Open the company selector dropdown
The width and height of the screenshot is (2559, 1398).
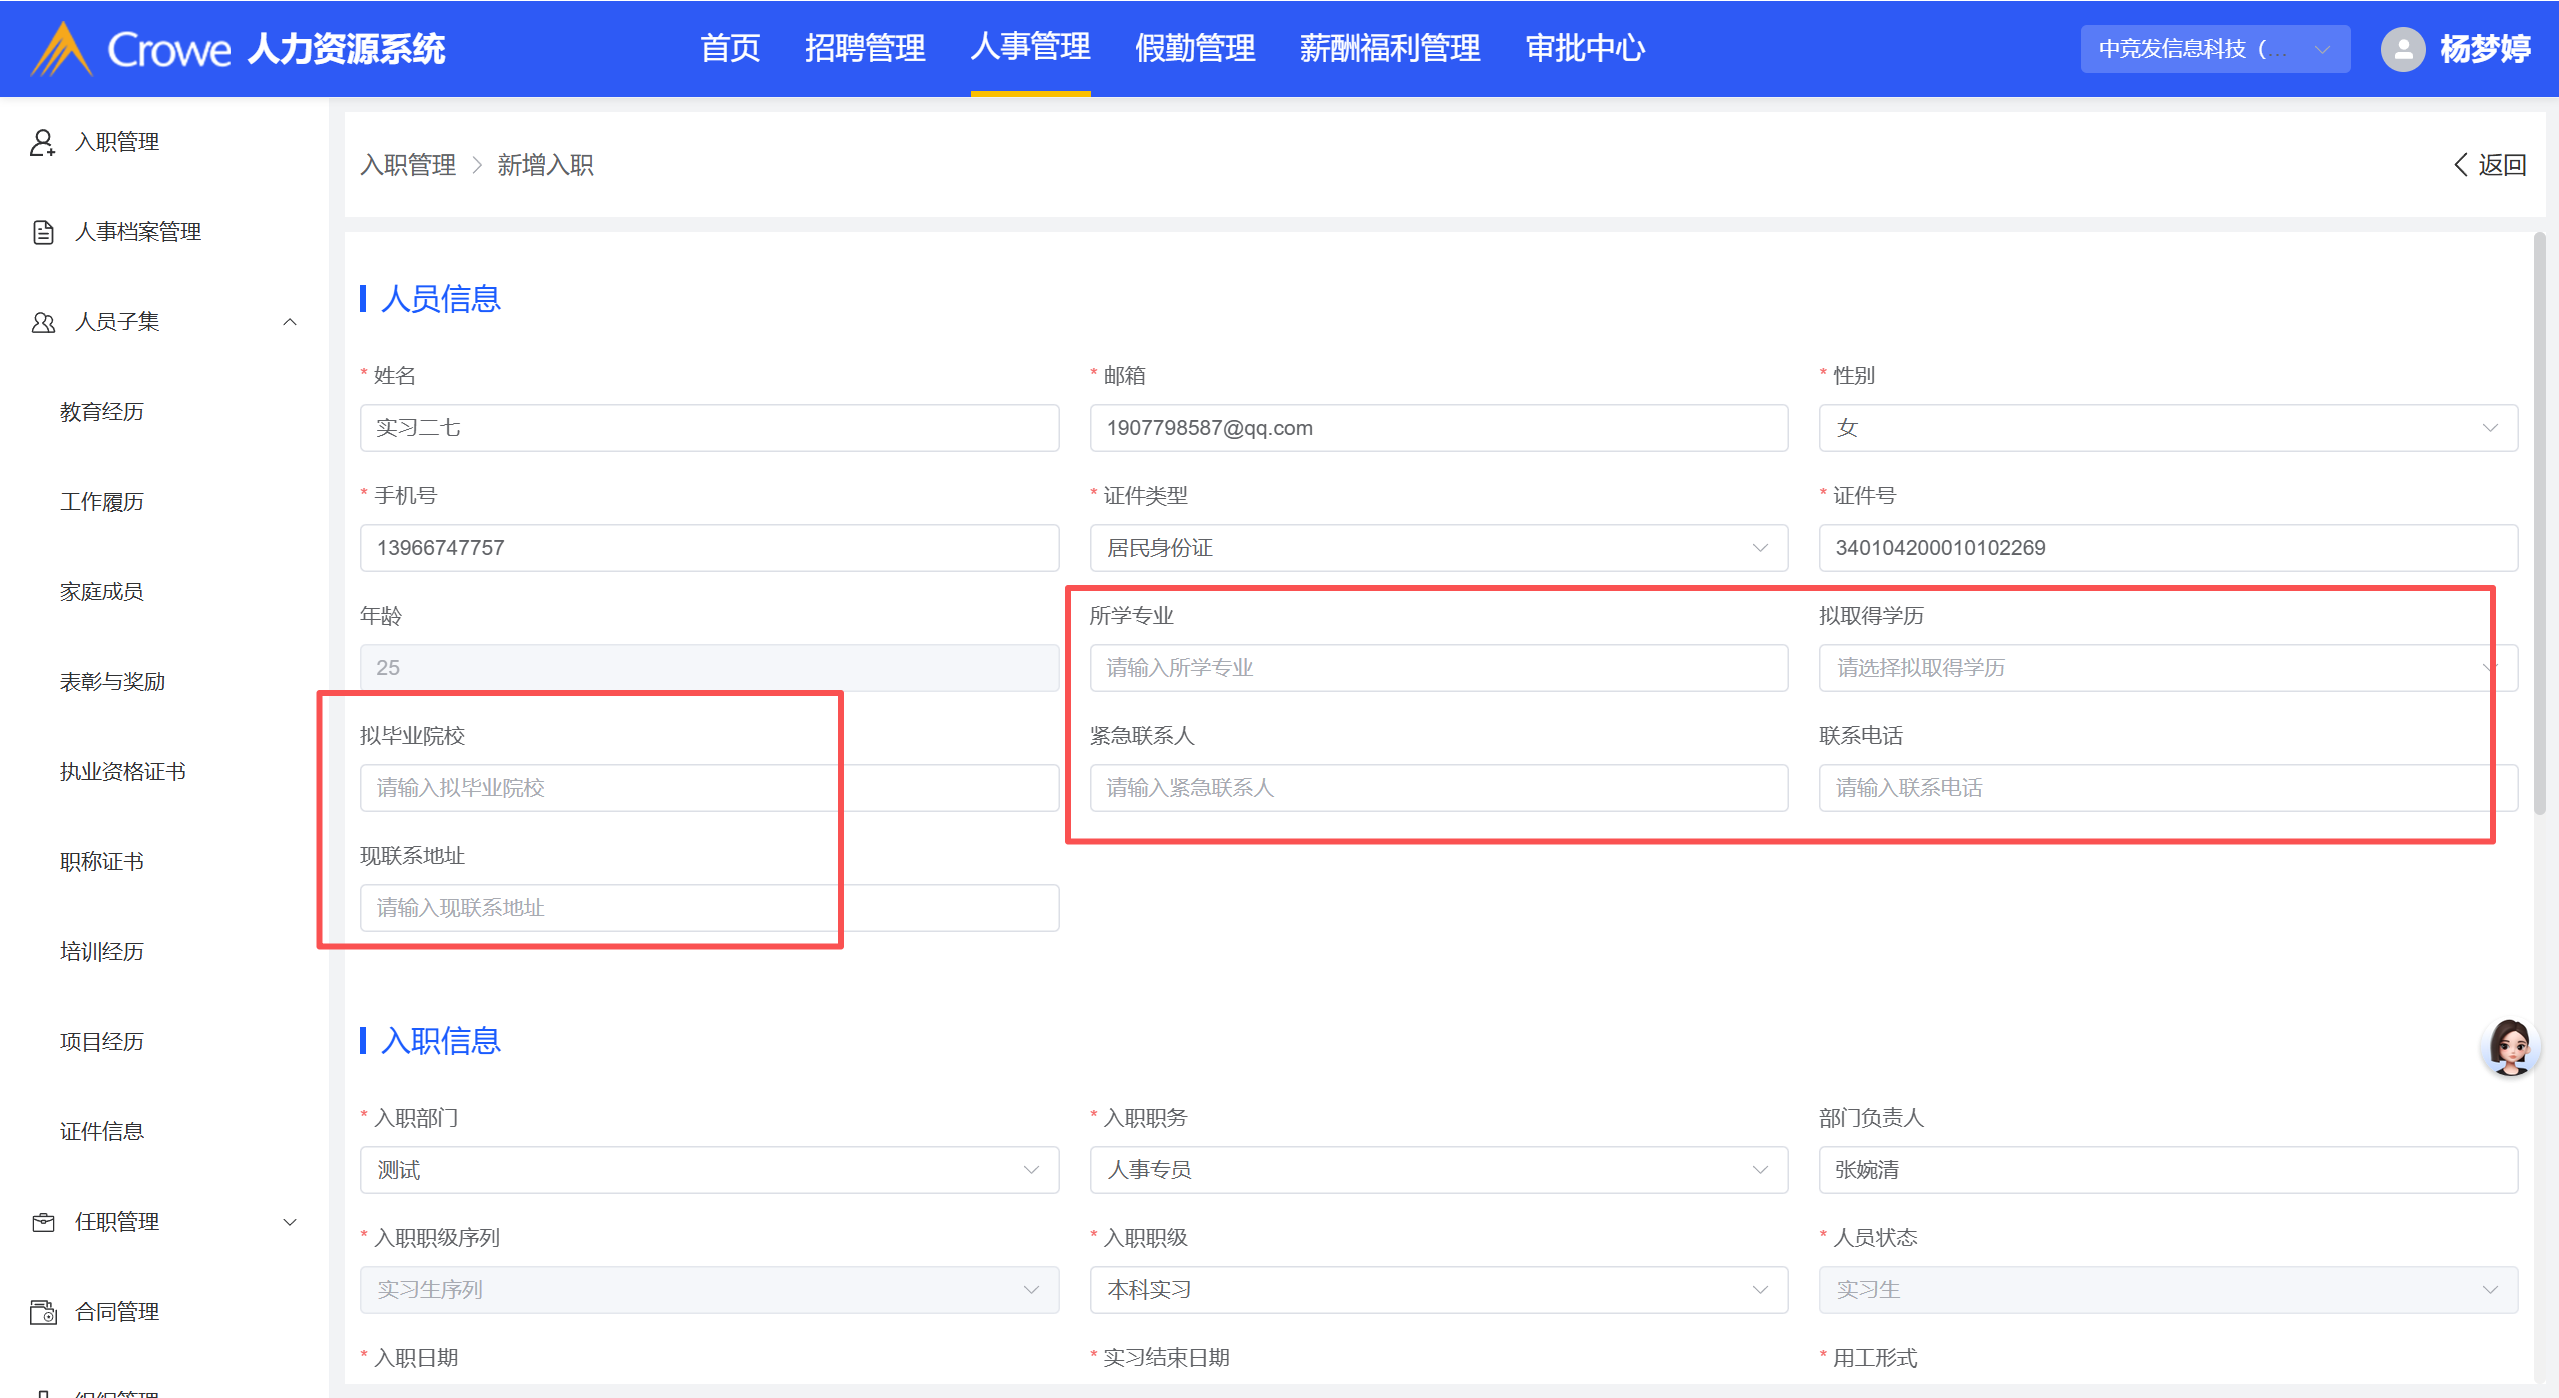click(x=2214, y=49)
